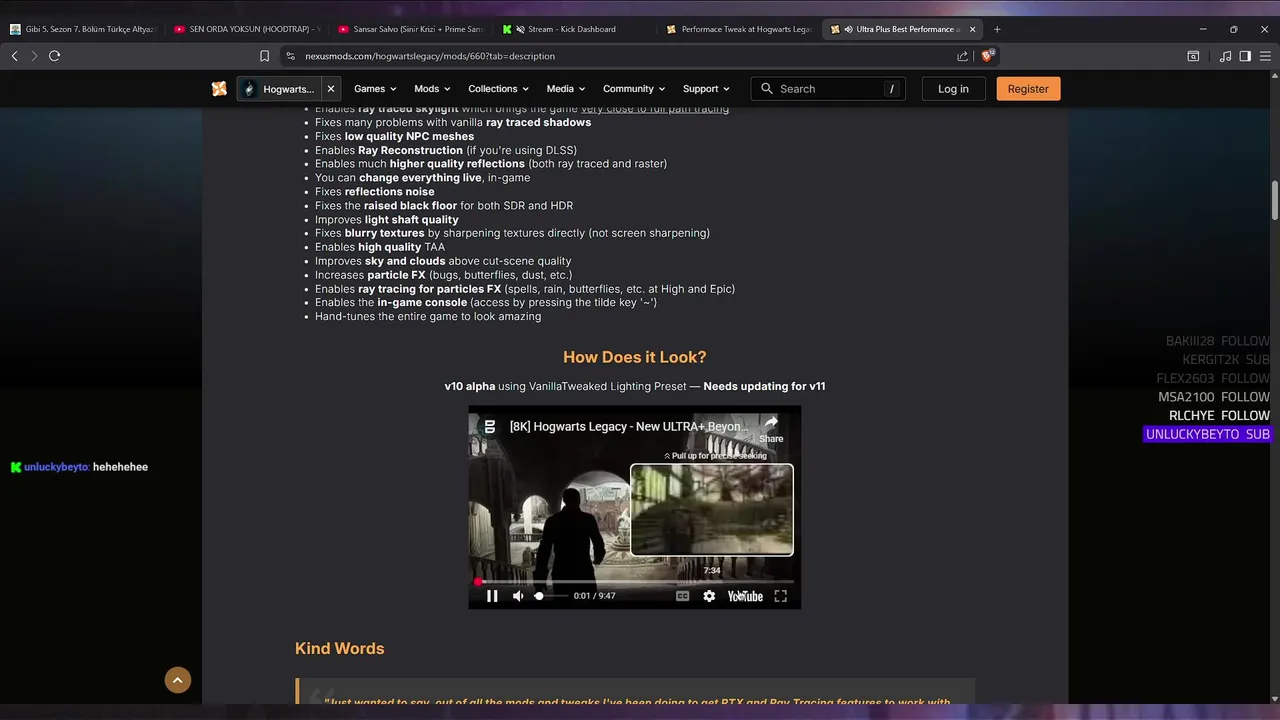
Task: Switch to the Stream - Kick Dashboard tab
Action: point(575,29)
